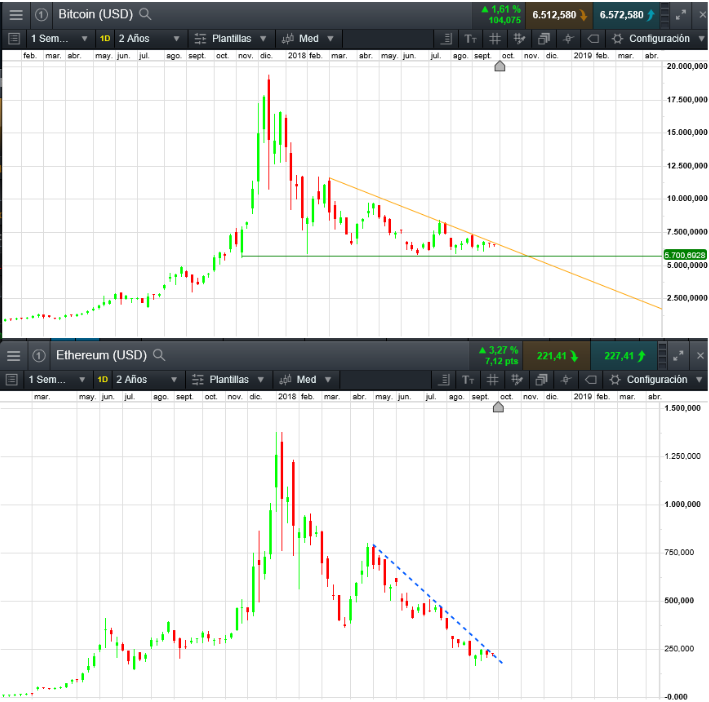
Task: Click the Bitcoin change value 1,61 %
Action: 501,9
